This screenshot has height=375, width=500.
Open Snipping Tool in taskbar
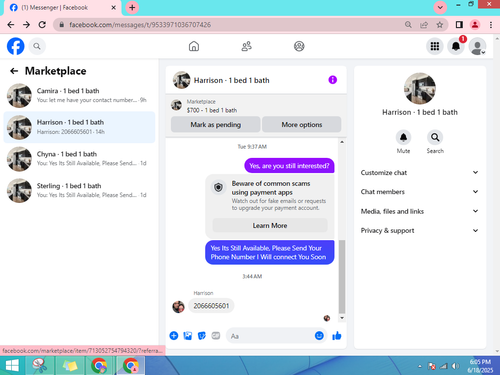point(40,366)
